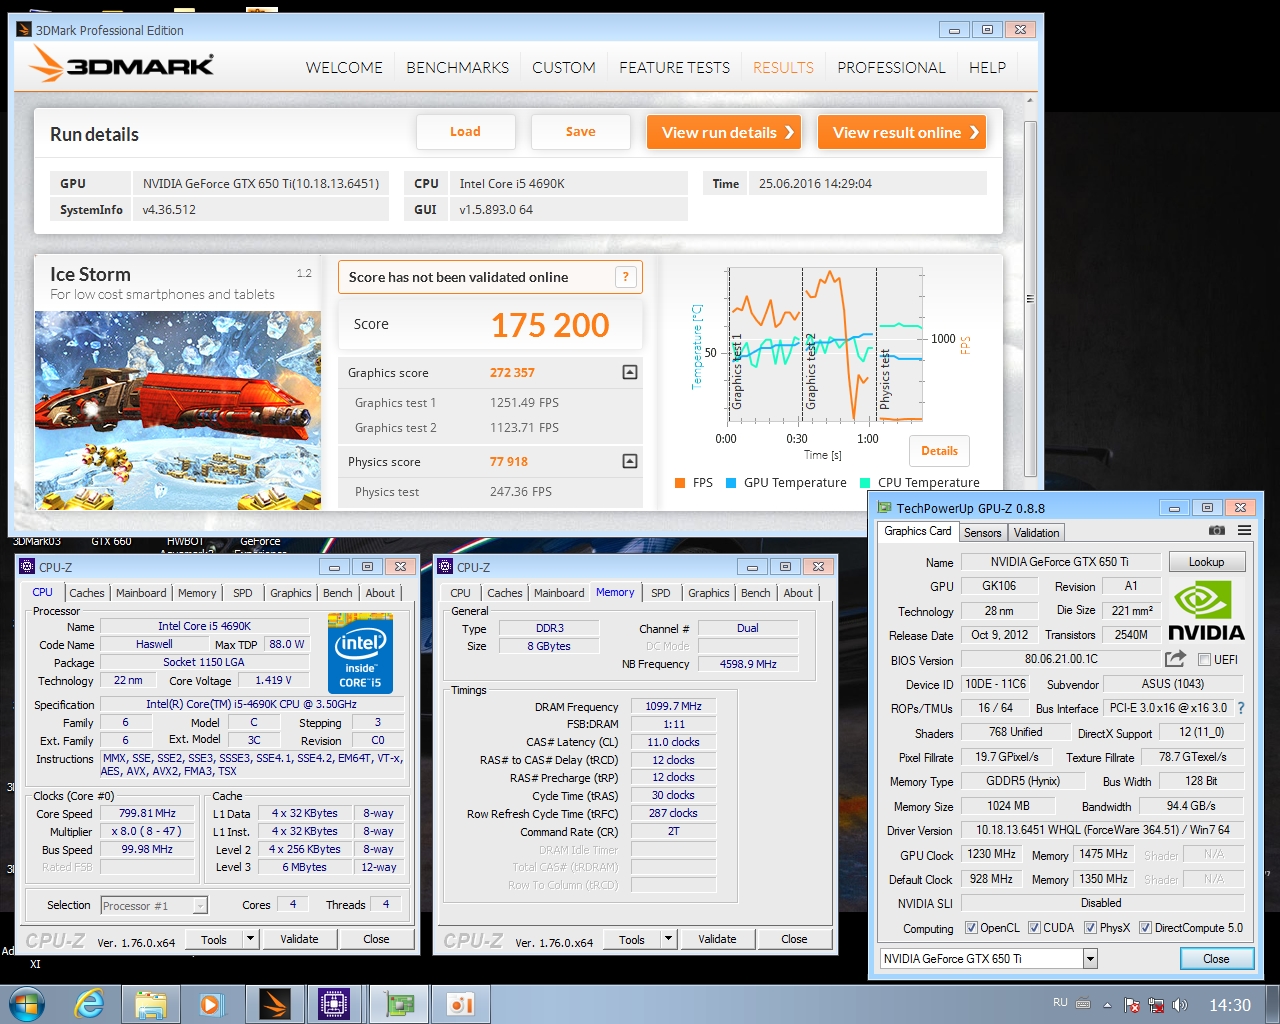The height and width of the screenshot is (1024, 1280).
Task: Toggle the DirectCompute 5.0 checkbox
Action: click(x=1145, y=928)
